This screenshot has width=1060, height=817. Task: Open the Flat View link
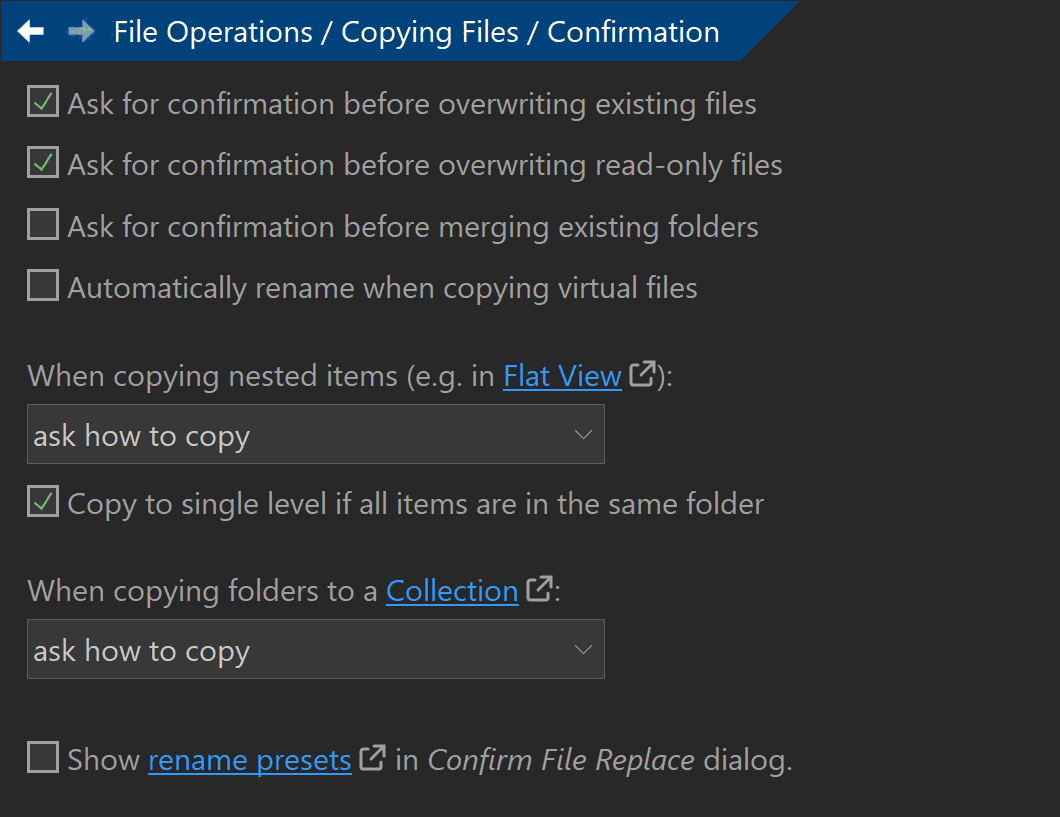(562, 376)
